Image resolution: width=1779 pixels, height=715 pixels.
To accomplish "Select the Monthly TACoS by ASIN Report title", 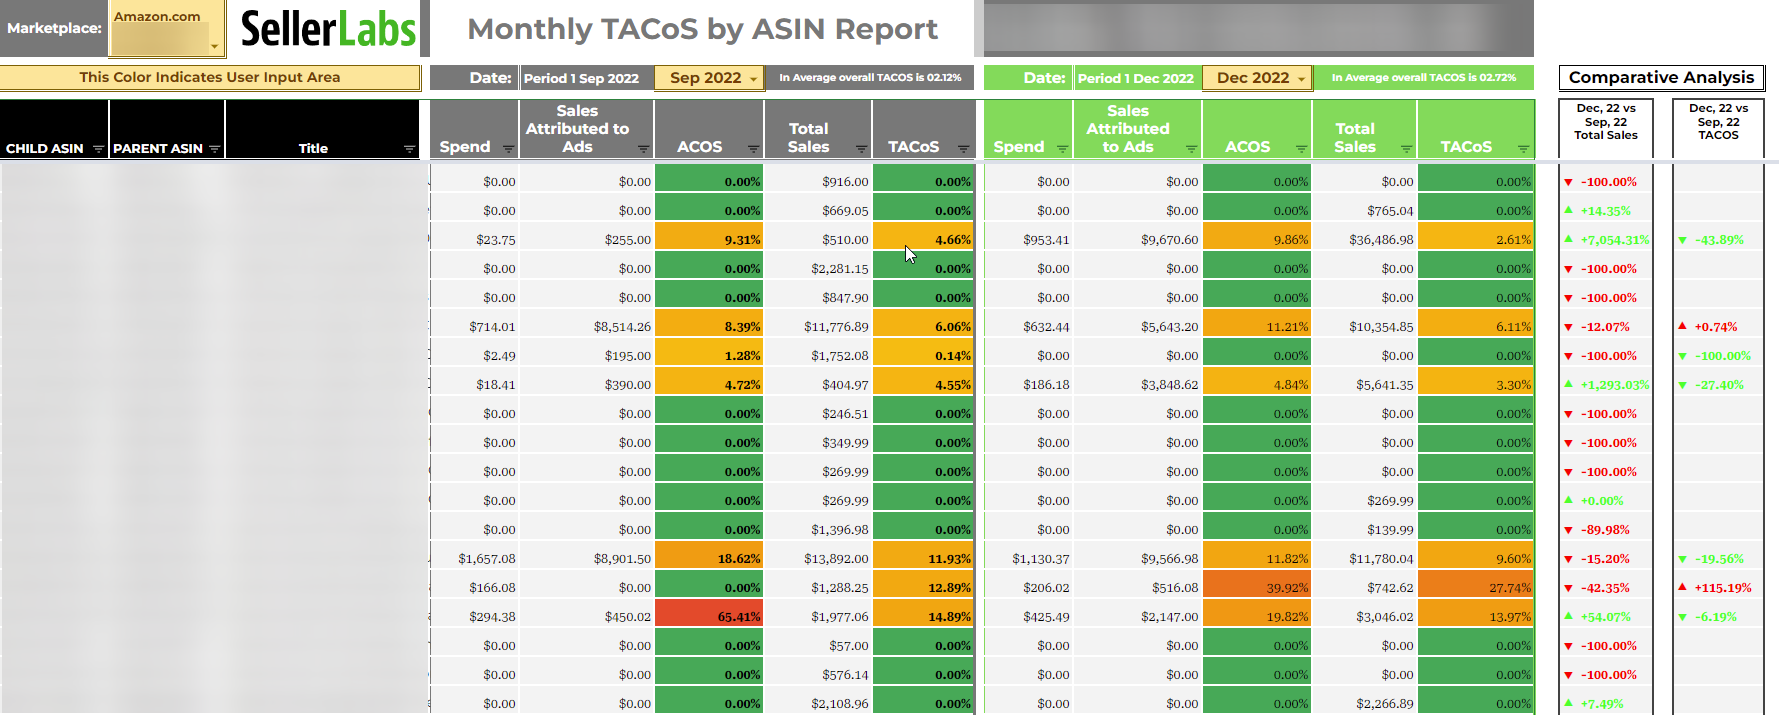I will coord(702,29).
